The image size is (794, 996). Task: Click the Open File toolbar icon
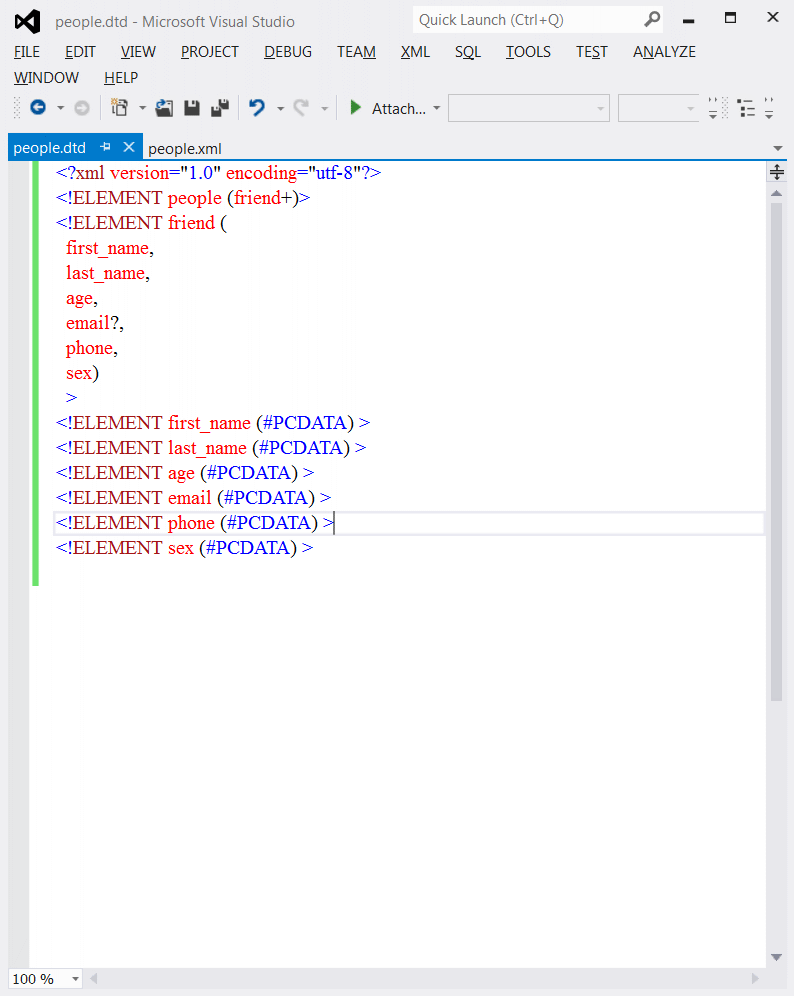pos(164,108)
